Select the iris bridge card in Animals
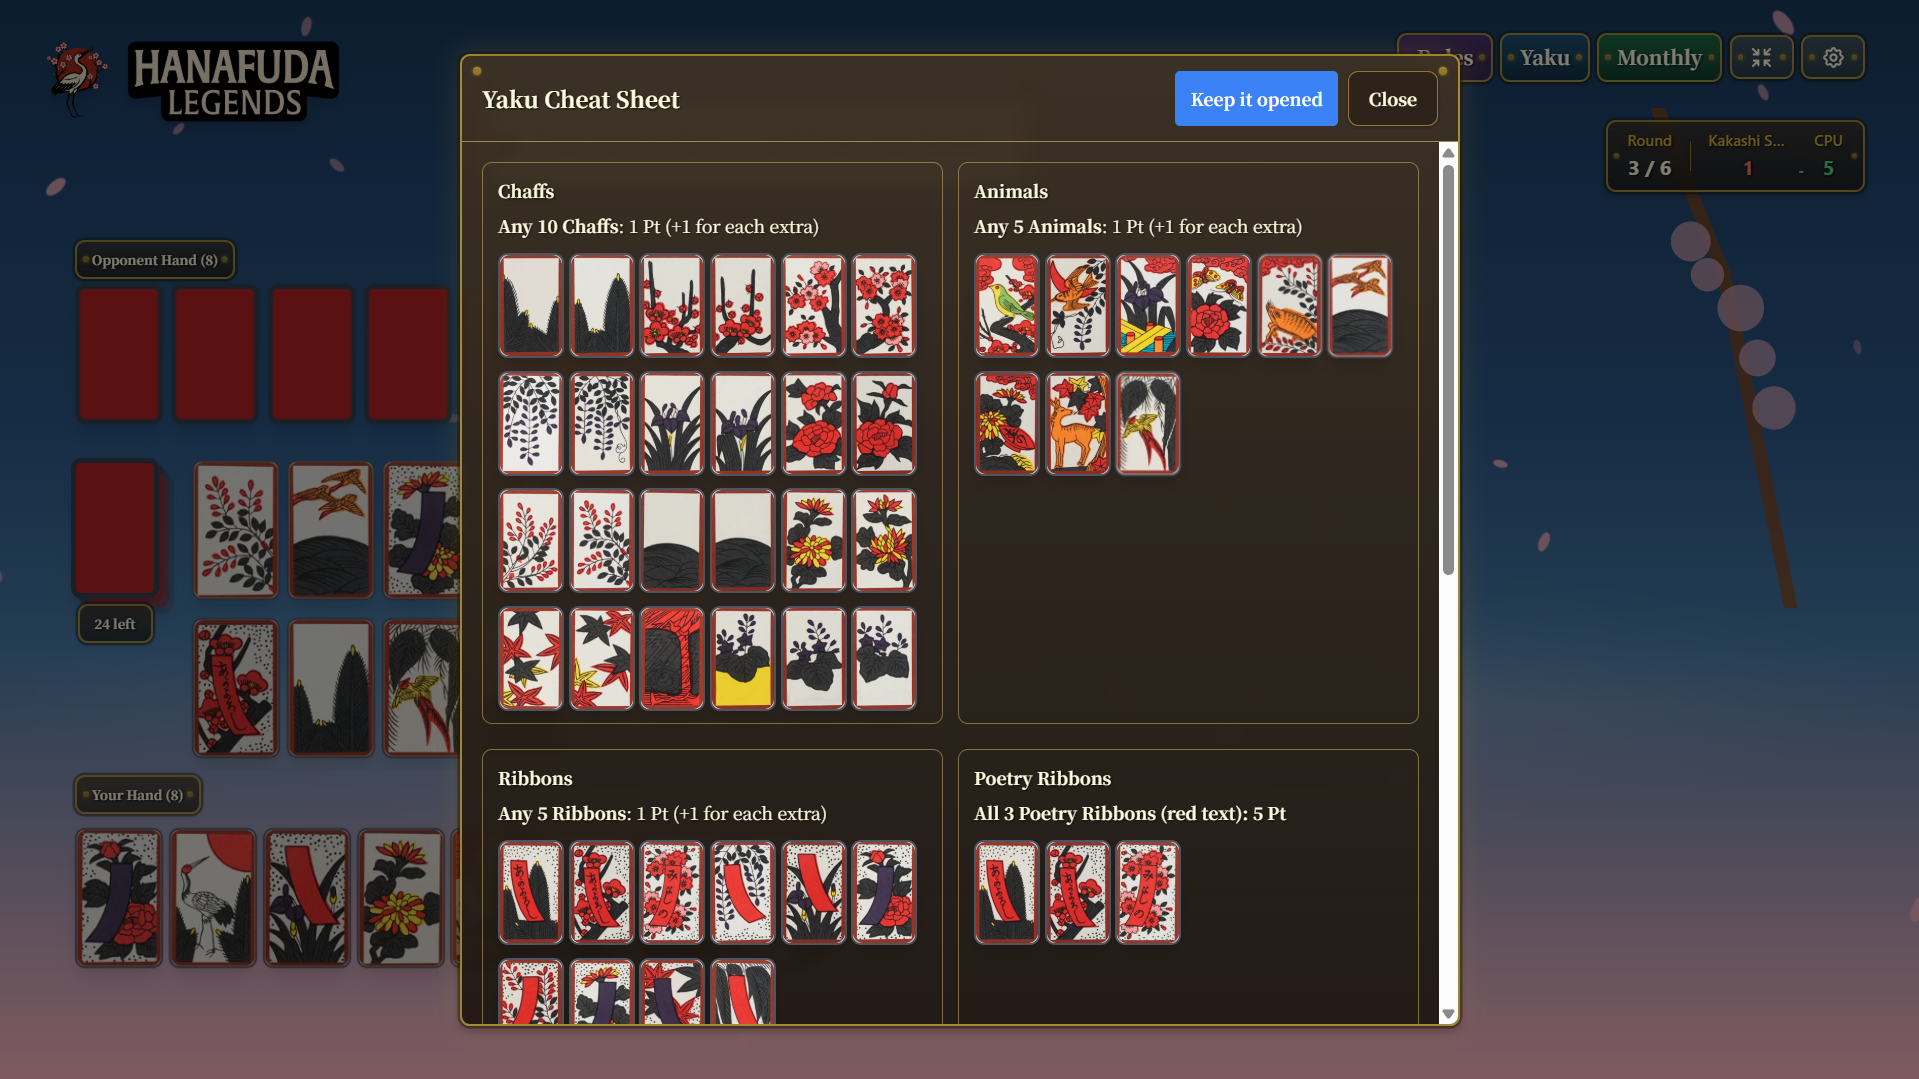1919x1079 pixels. 1148,305
